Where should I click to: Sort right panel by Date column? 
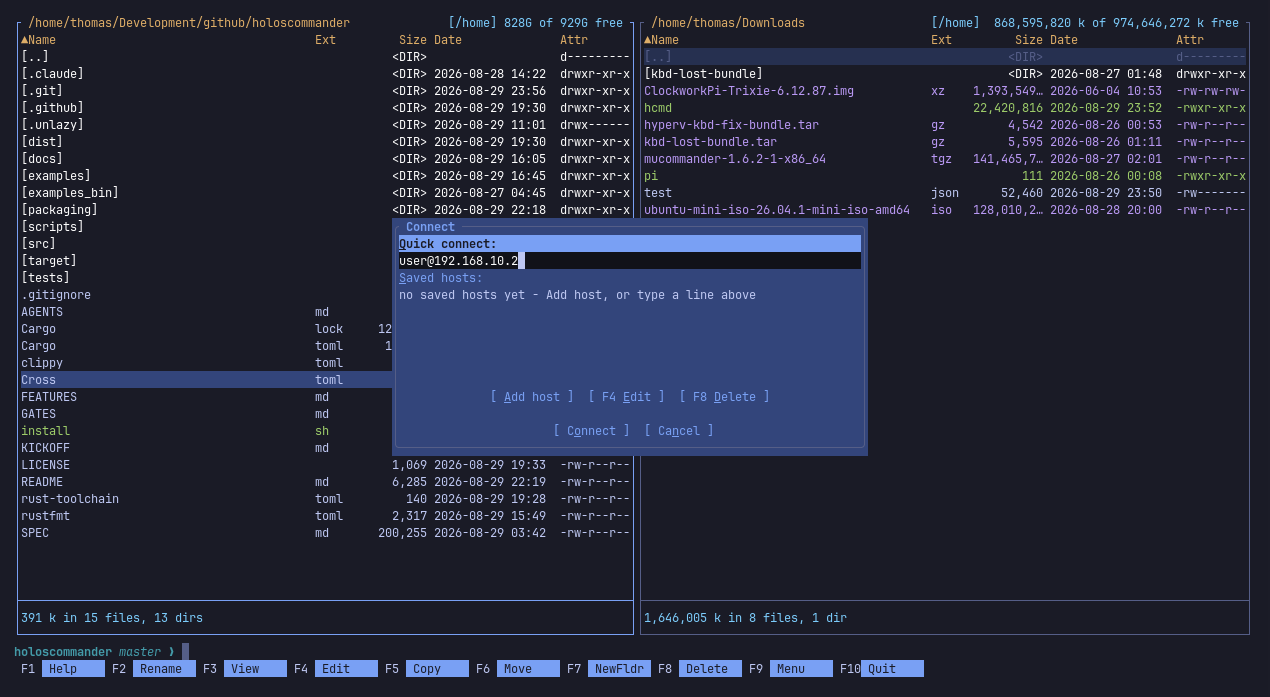click(1064, 40)
